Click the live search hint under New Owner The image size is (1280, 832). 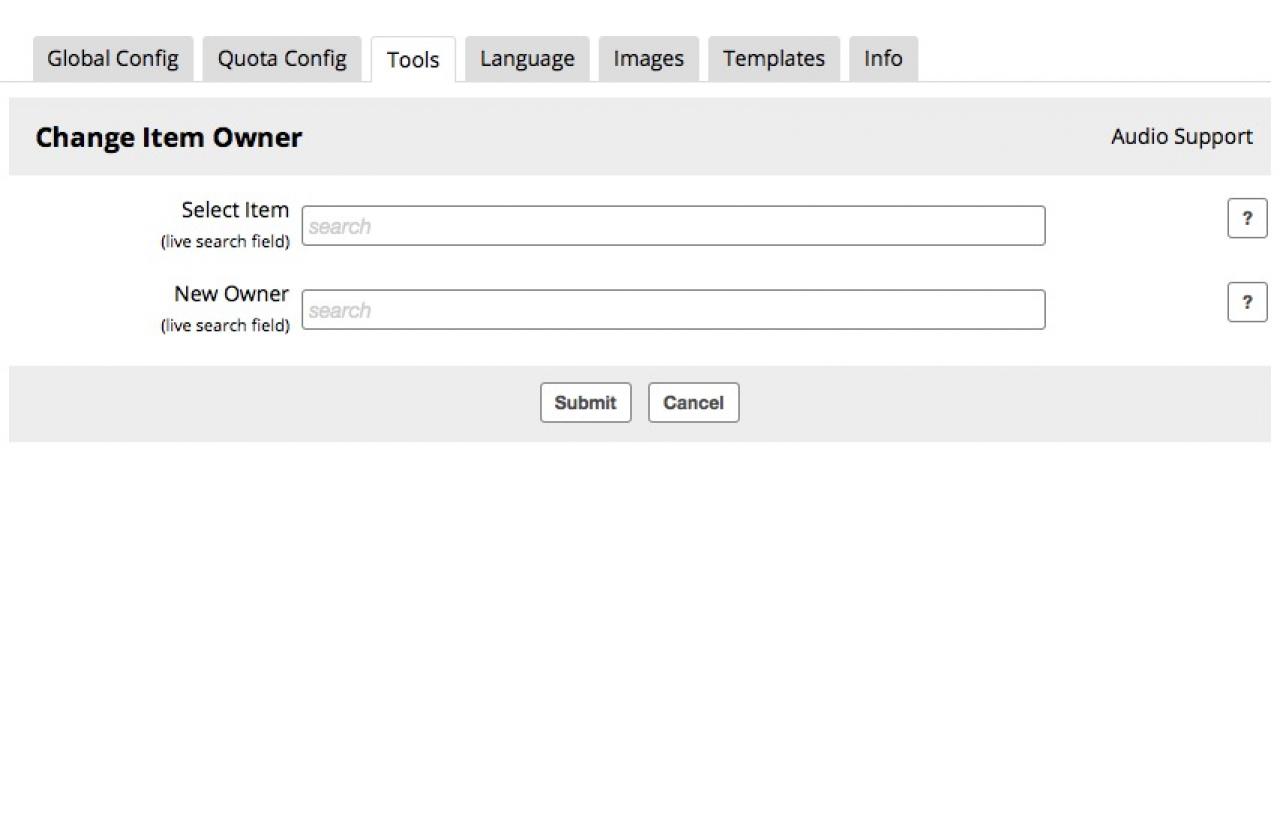tap(225, 326)
